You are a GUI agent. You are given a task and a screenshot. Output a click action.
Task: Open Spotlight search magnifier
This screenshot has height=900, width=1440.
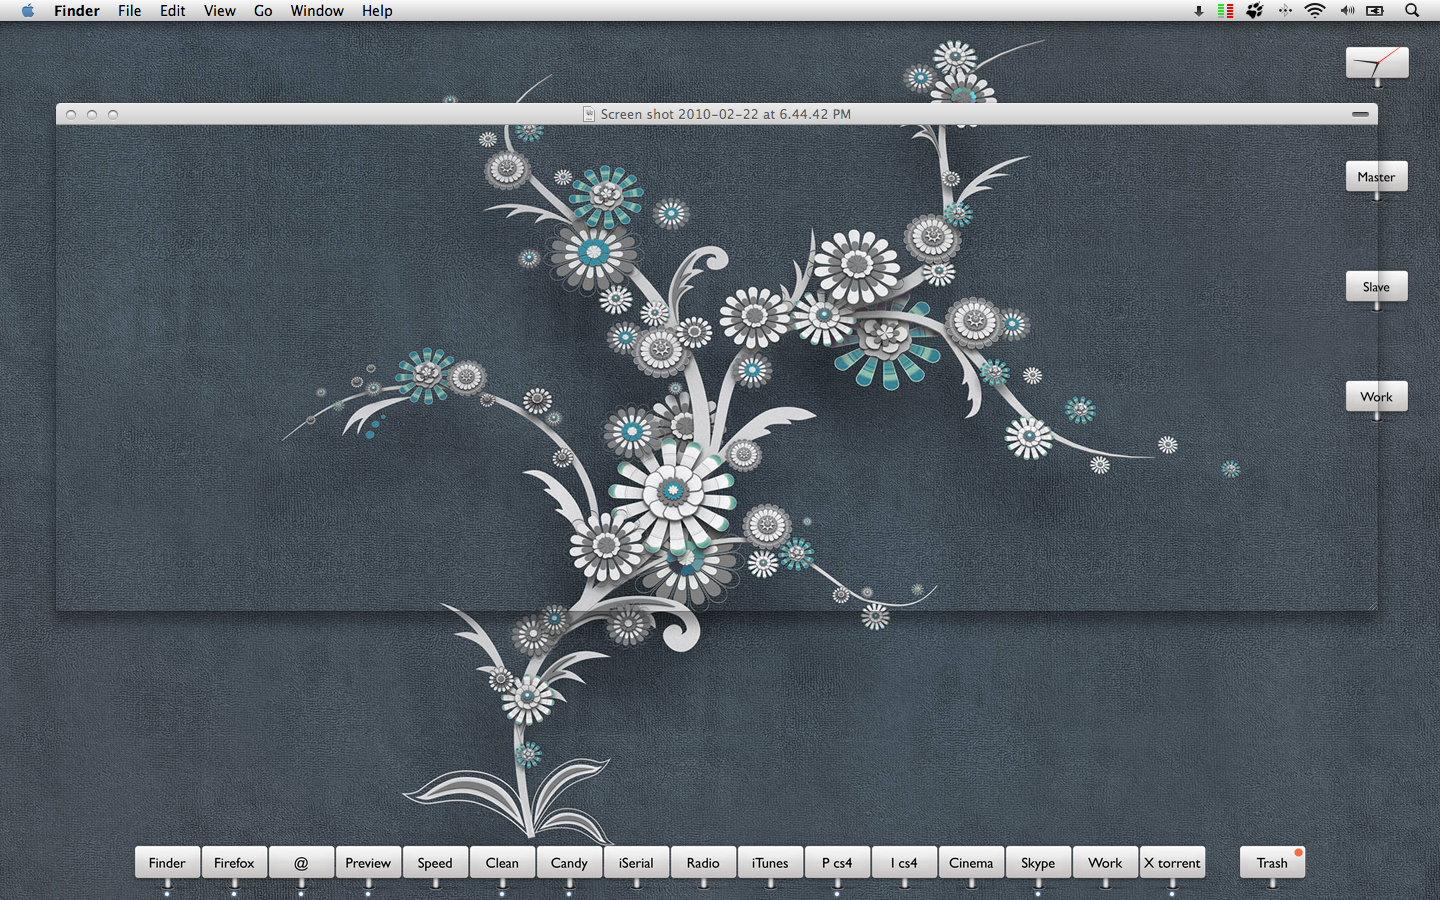pyautogui.click(x=1412, y=11)
